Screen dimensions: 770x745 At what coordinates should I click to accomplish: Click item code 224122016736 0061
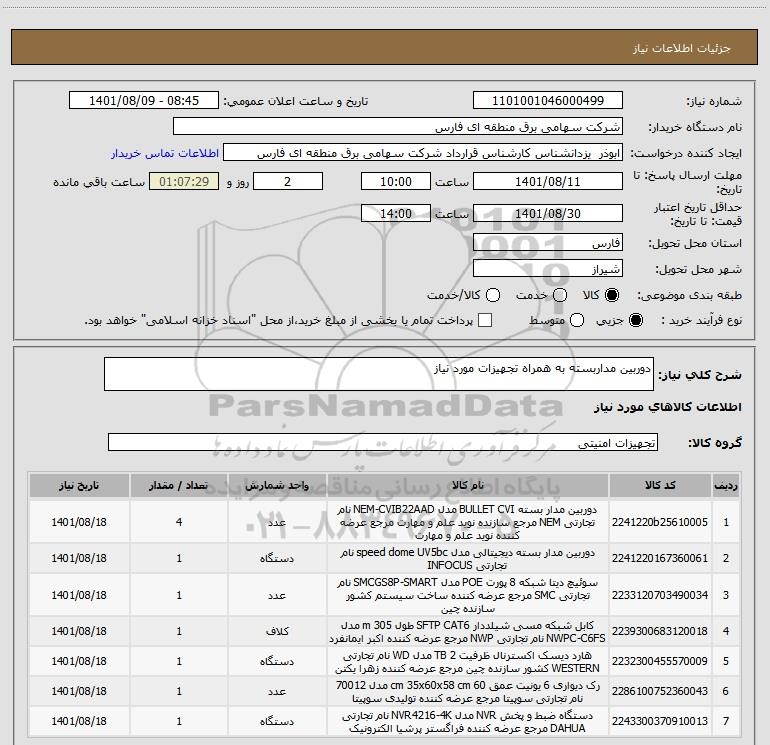660,558
